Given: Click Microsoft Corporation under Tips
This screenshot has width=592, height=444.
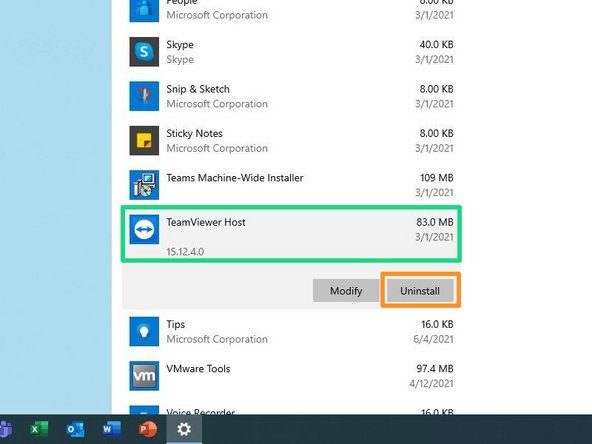Looking at the screenshot, I should point(217,339).
